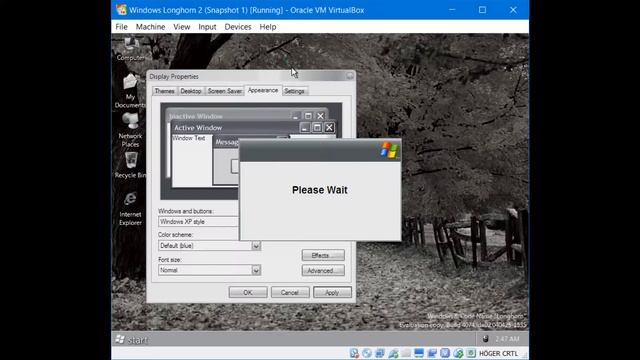This screenshot has width=640, height=360.
Task: Select the Recycle Bin desktop icon
Action: (x=131, y=165)
